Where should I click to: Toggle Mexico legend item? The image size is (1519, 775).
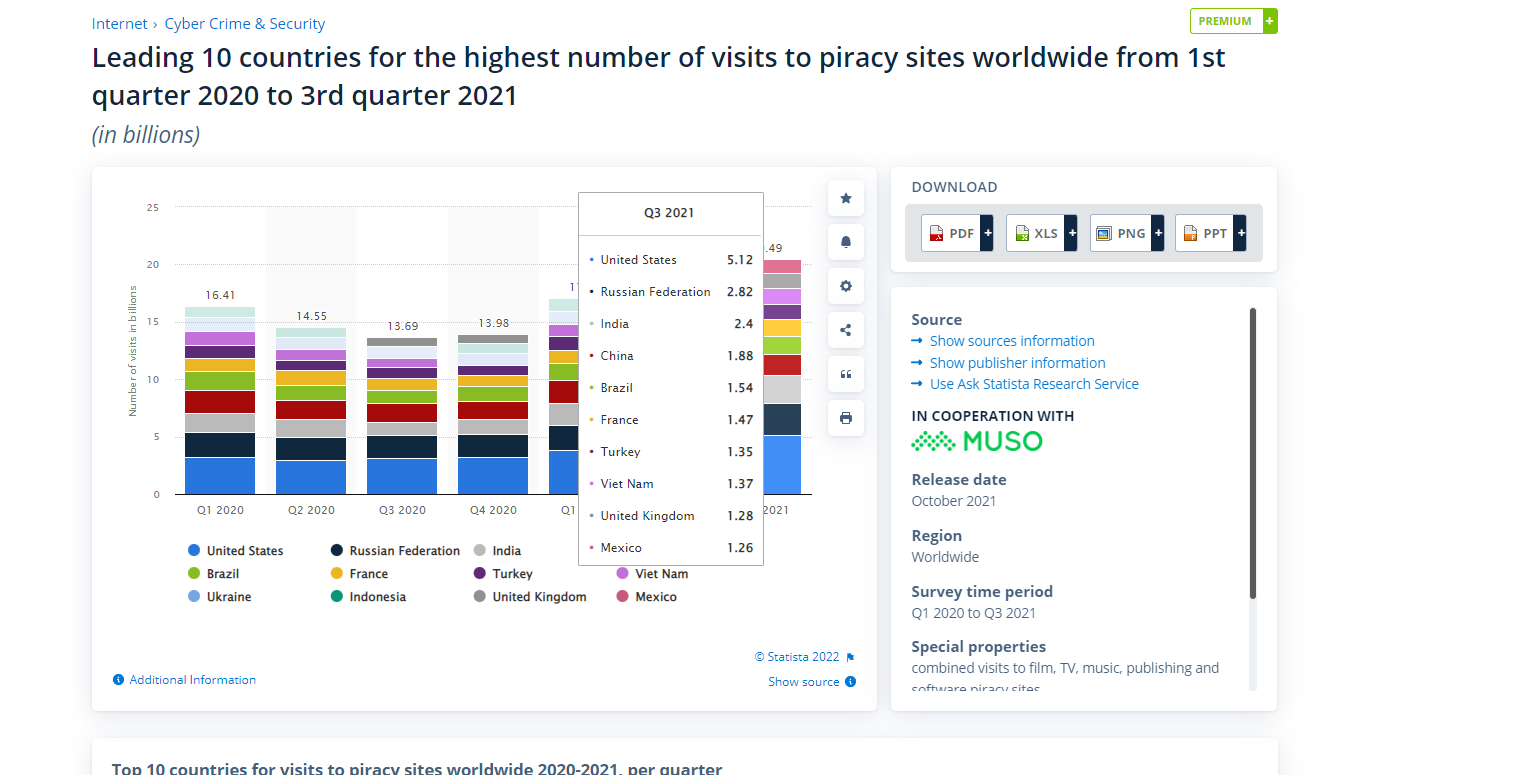pyautogui.click(x=647, y=597)
